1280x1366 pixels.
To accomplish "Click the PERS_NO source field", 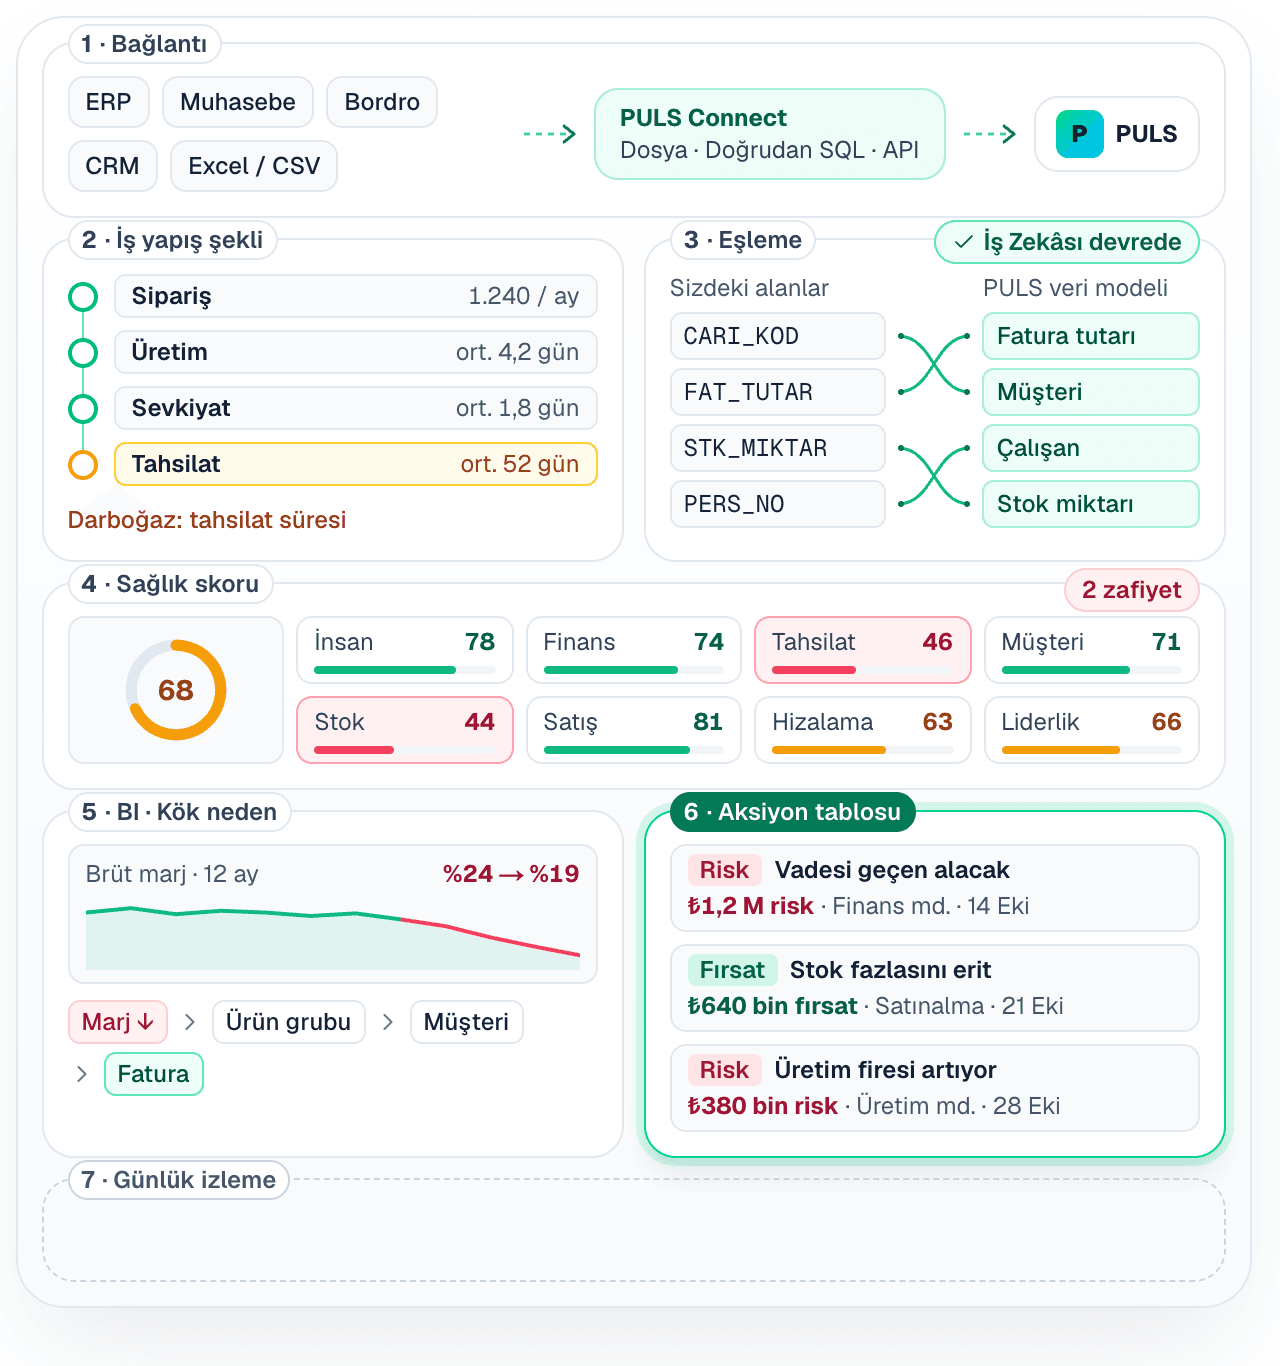I will tap(778, 504).
